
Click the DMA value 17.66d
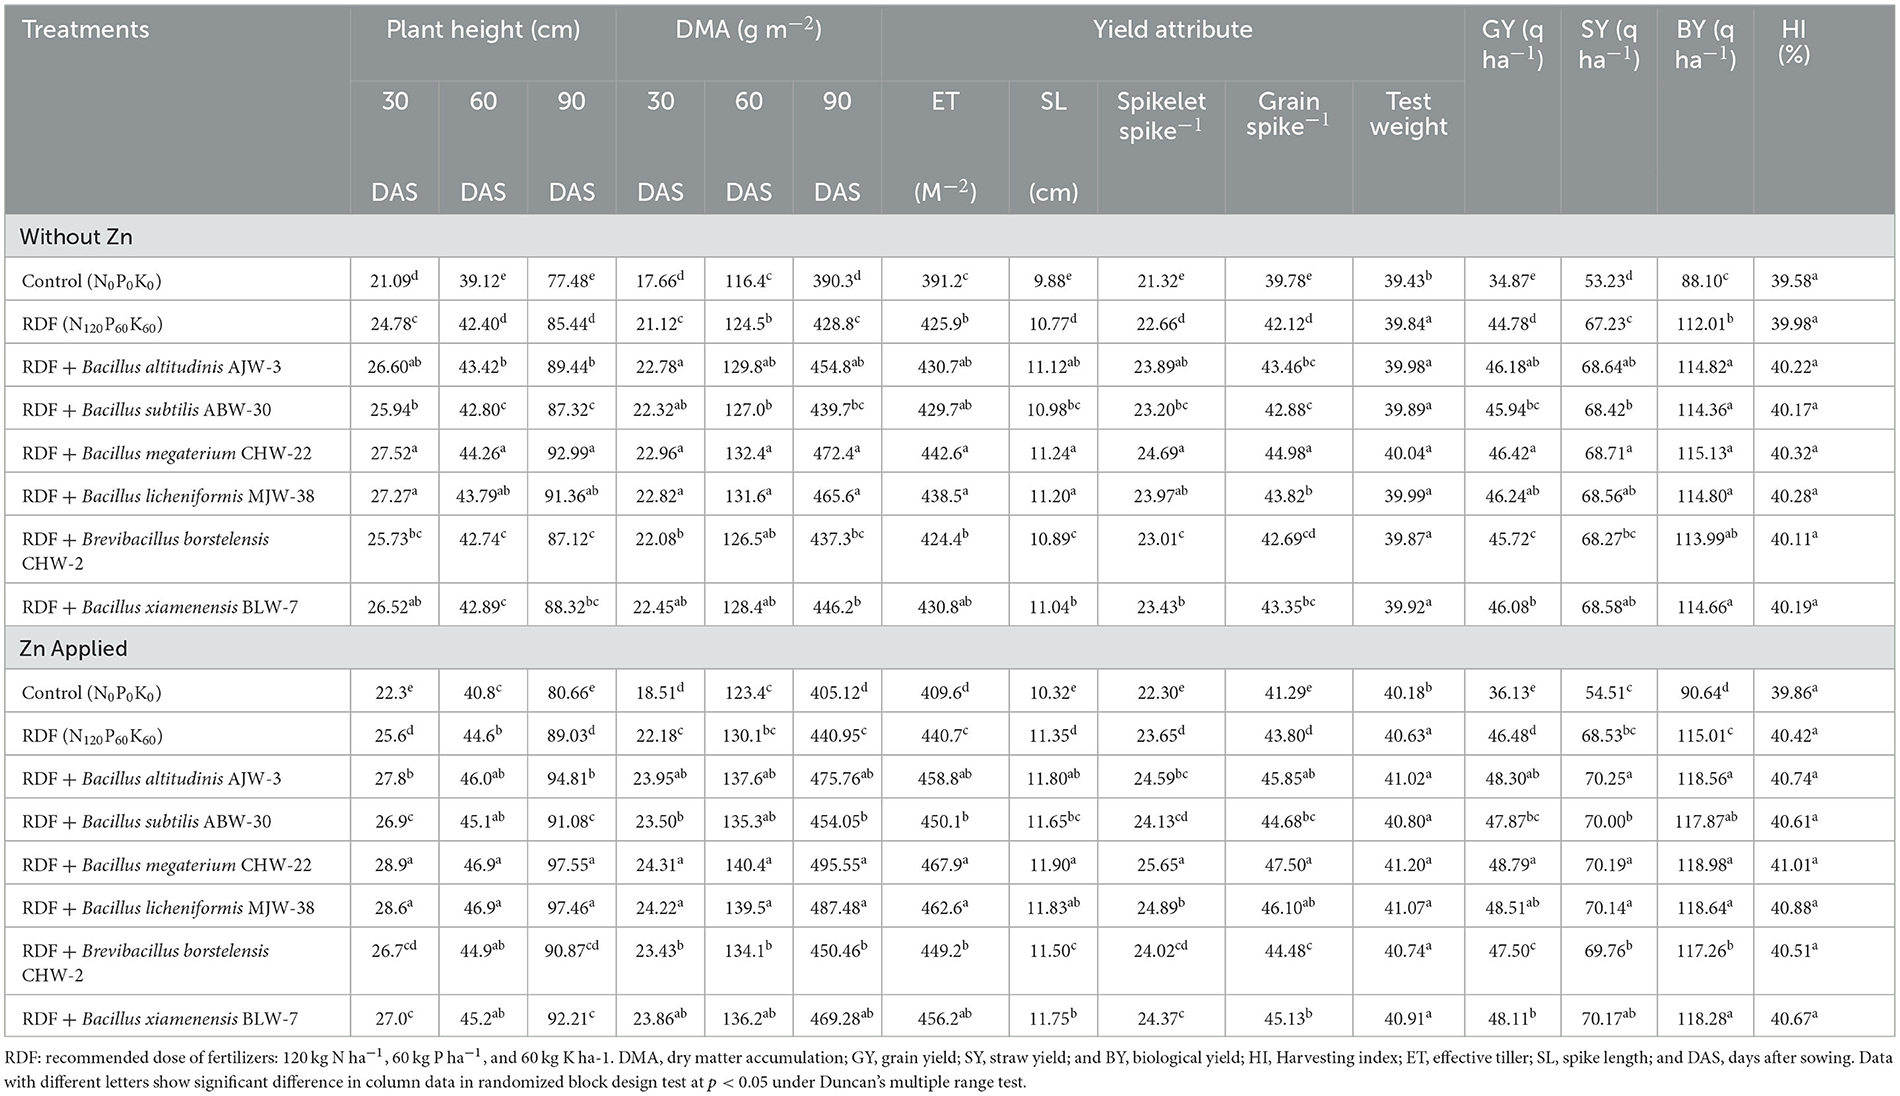(660, 280)
